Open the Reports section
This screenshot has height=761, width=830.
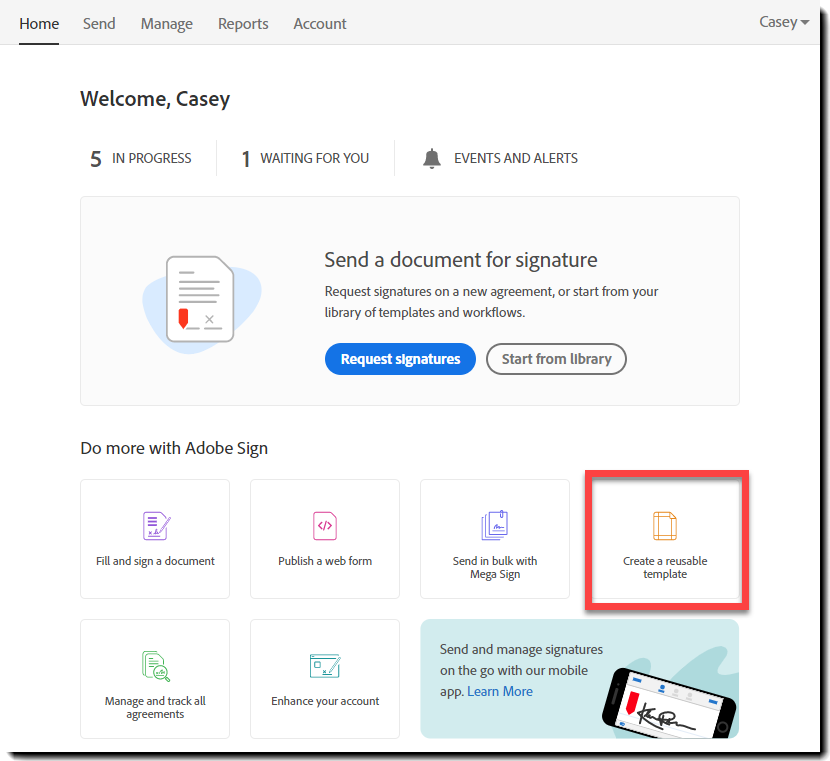[243, 23]
